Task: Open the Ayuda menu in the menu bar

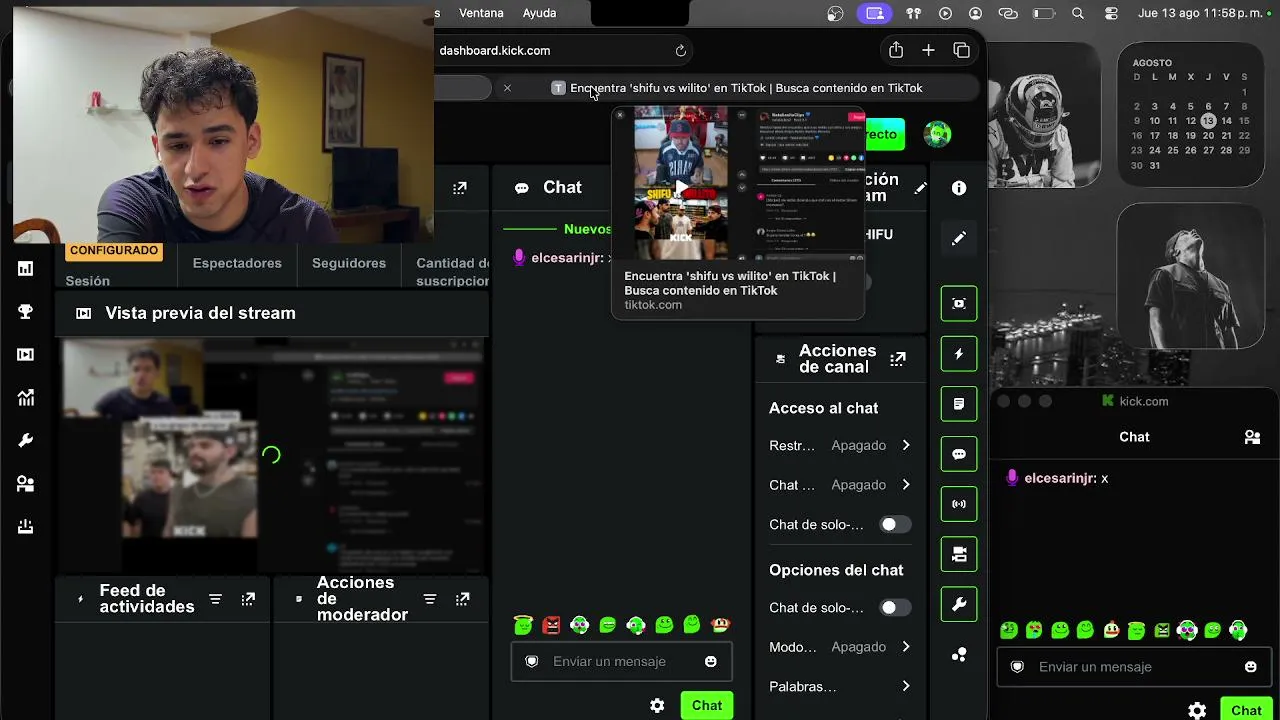Action: click(x=539, y=13)
